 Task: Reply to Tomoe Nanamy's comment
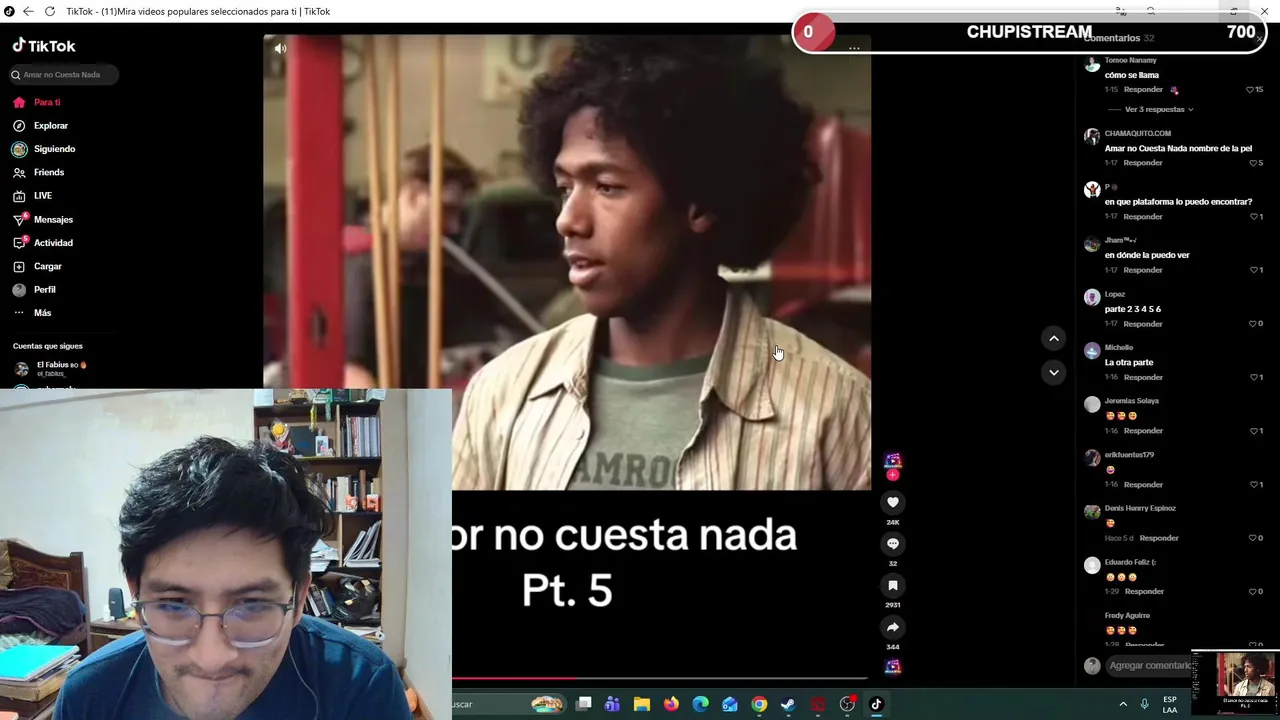1143,90
